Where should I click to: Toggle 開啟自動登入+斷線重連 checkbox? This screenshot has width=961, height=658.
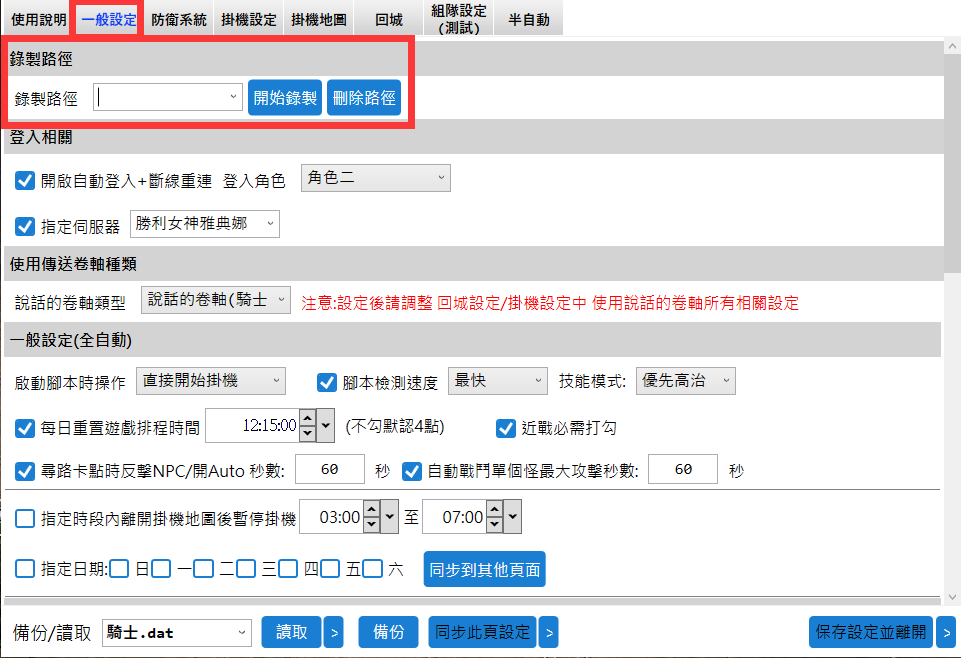26,181
